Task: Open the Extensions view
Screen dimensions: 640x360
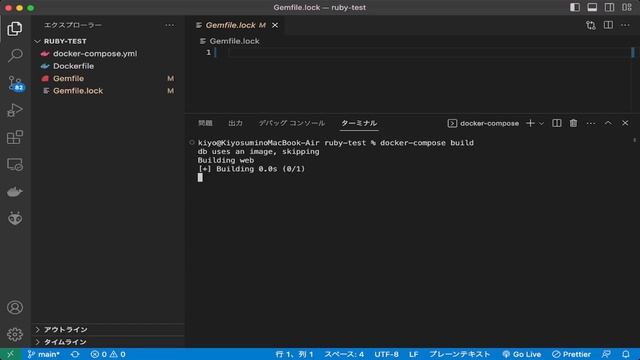Action: 15,138
